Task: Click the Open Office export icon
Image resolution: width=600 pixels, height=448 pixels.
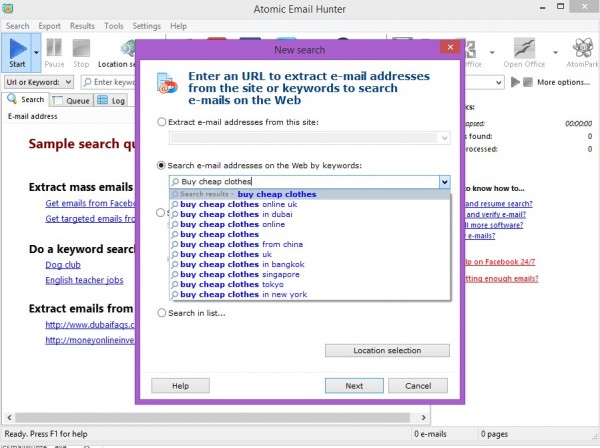Action: [x=524, y=48]
